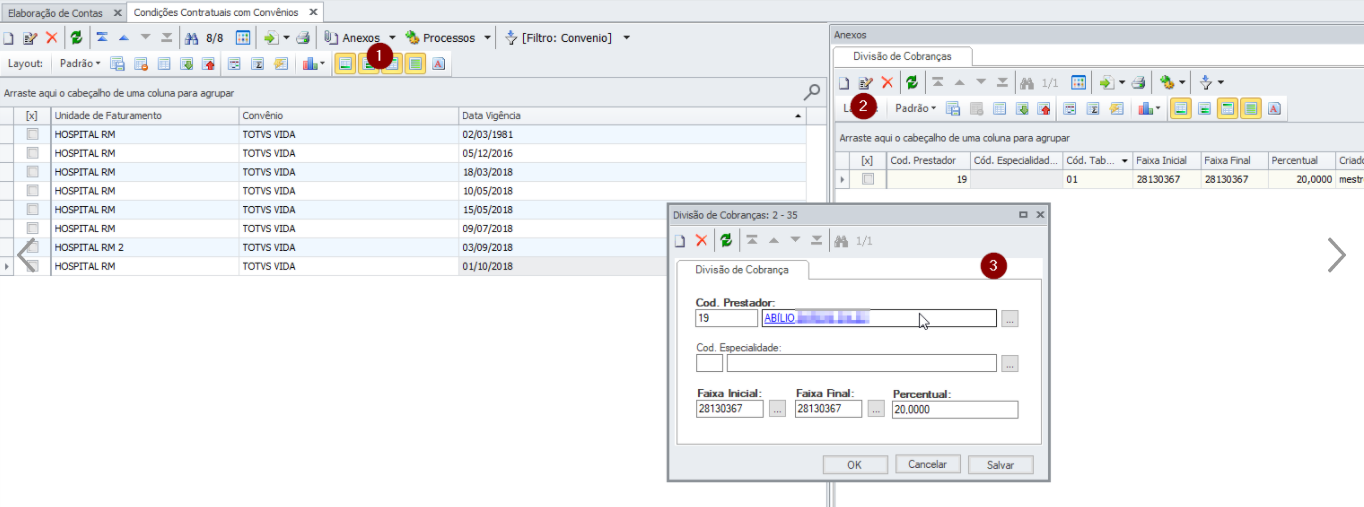Check the box for row dated 05/12/2016

33,153
